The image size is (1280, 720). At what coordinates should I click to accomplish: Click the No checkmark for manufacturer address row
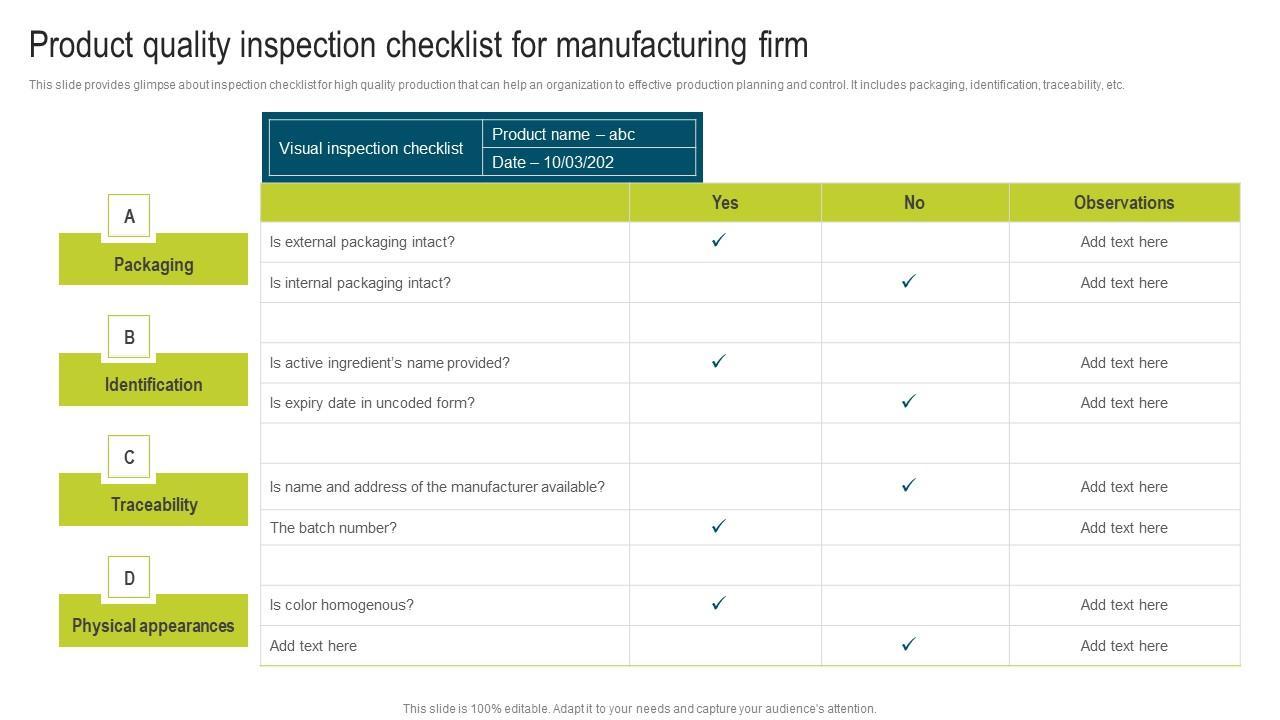tap(908, 485)
